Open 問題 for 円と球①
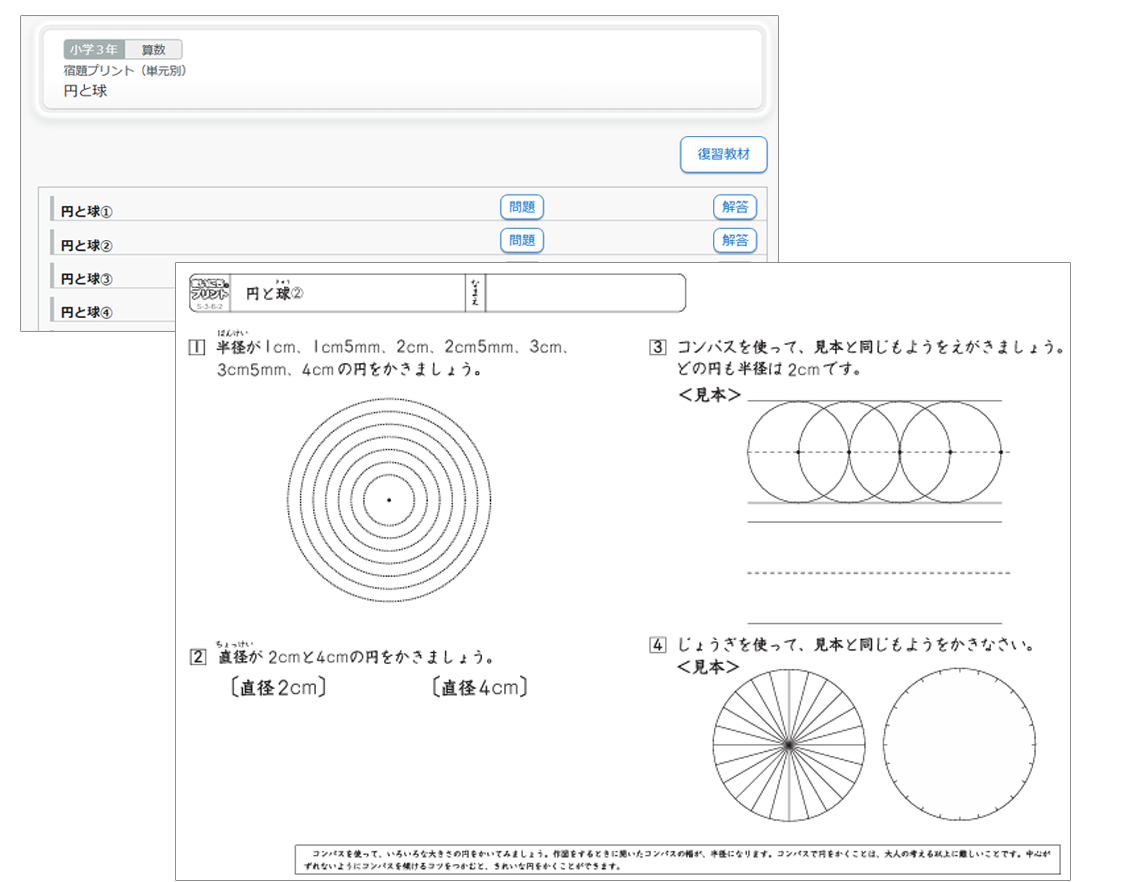Image resolution: width=1144 pixels, height=882 pixels. [x=521, y=207]
